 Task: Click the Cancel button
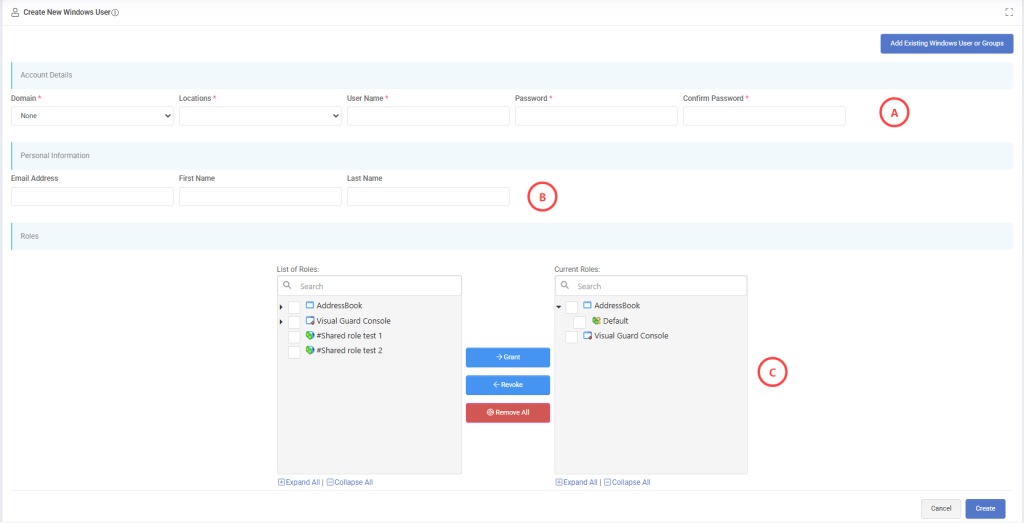(x=941, y=509)
